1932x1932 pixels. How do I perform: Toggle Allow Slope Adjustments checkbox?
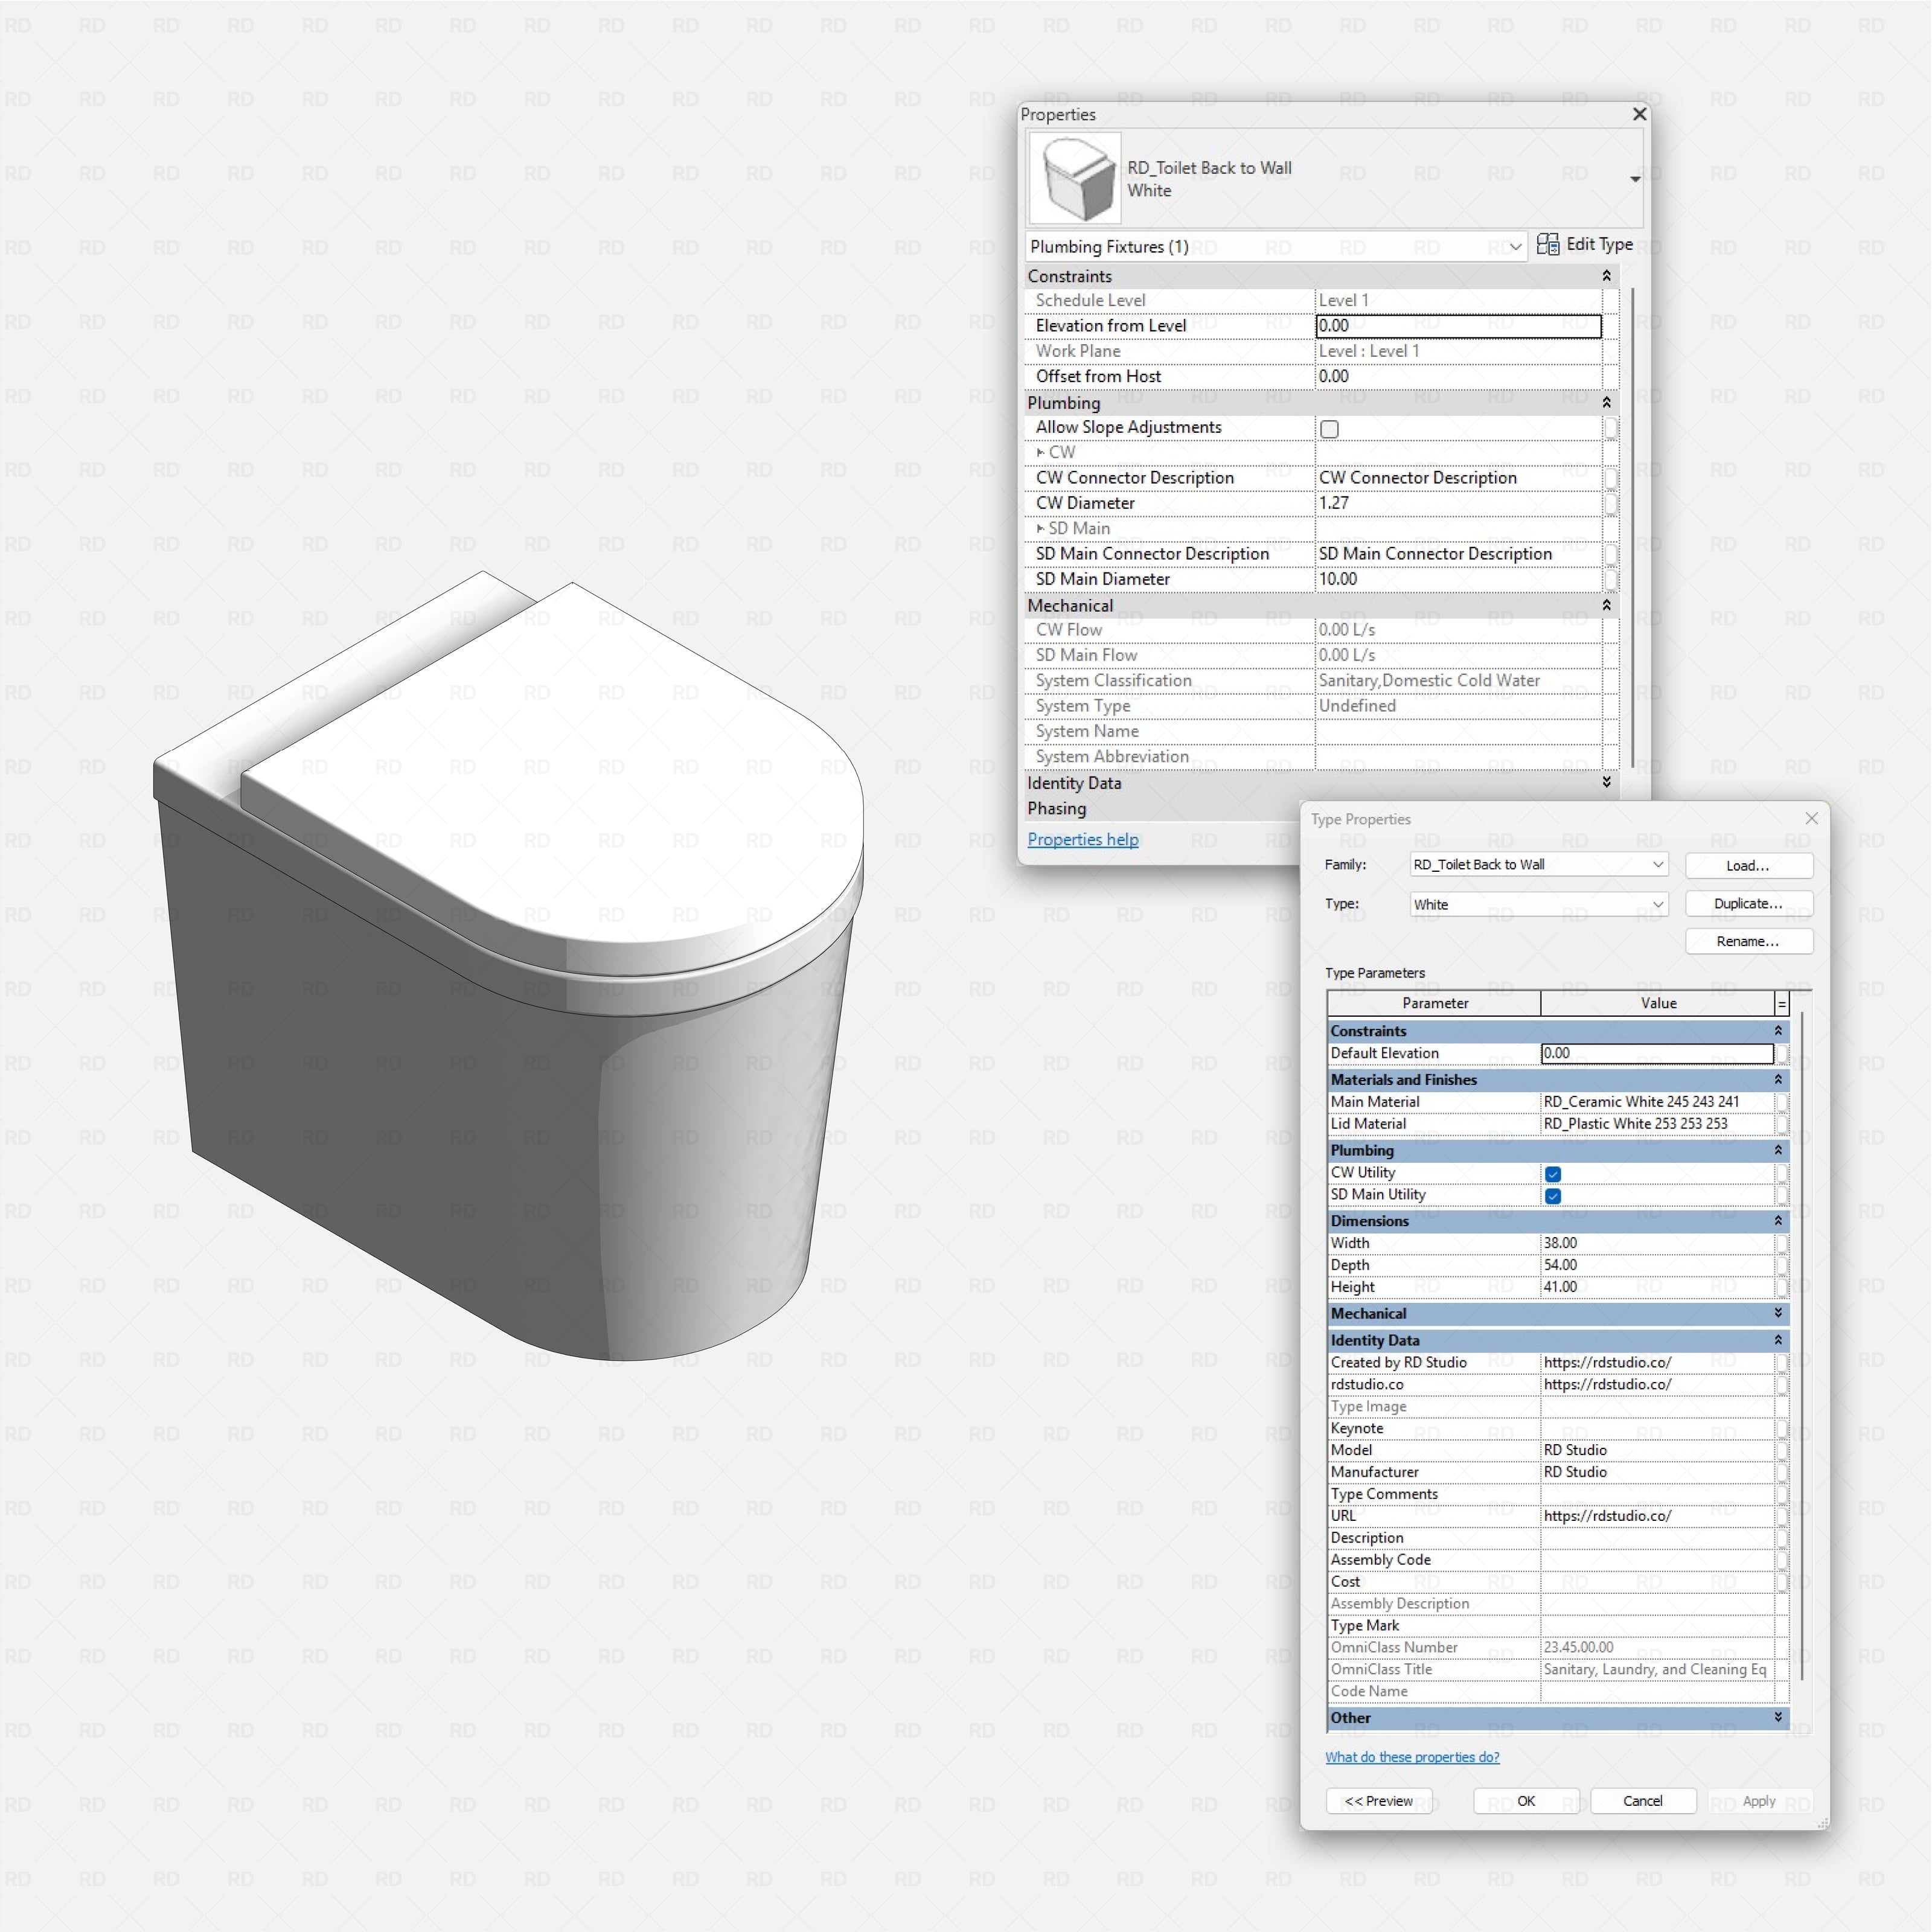coord(1329,429)
